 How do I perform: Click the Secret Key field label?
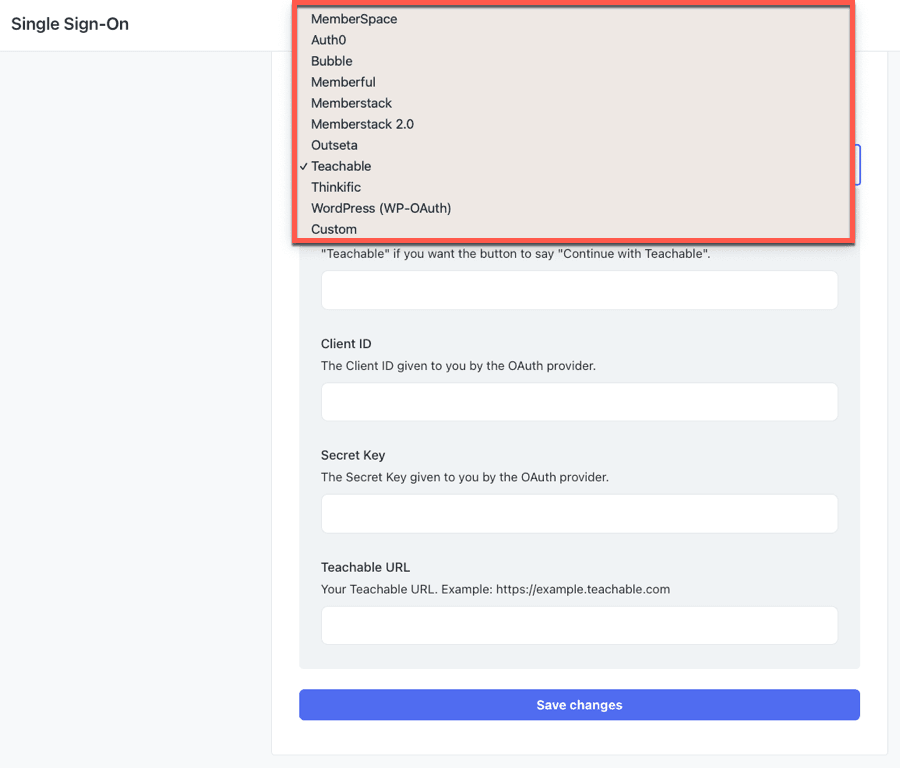353,455
